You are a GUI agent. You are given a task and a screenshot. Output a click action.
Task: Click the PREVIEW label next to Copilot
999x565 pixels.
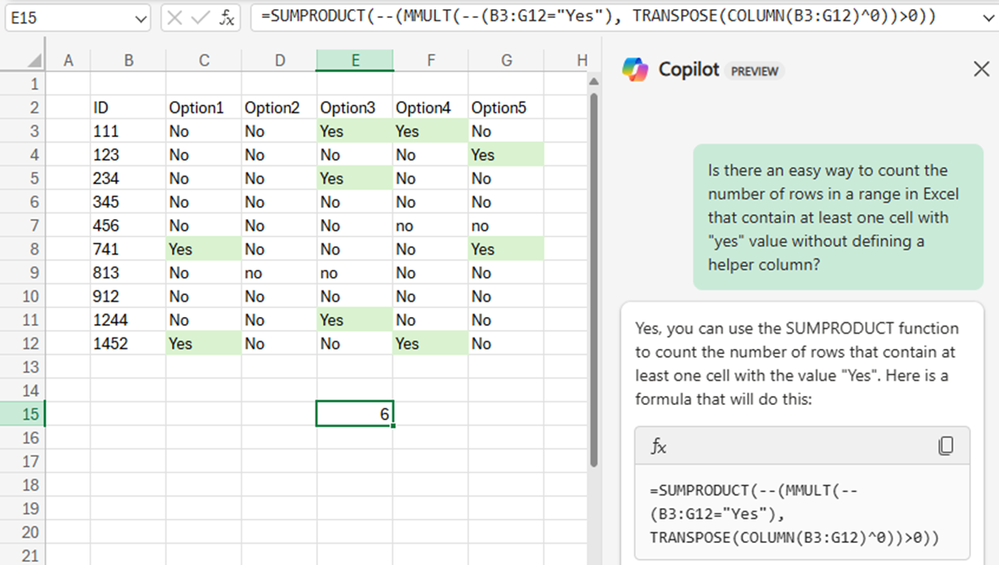pos(754,71)
